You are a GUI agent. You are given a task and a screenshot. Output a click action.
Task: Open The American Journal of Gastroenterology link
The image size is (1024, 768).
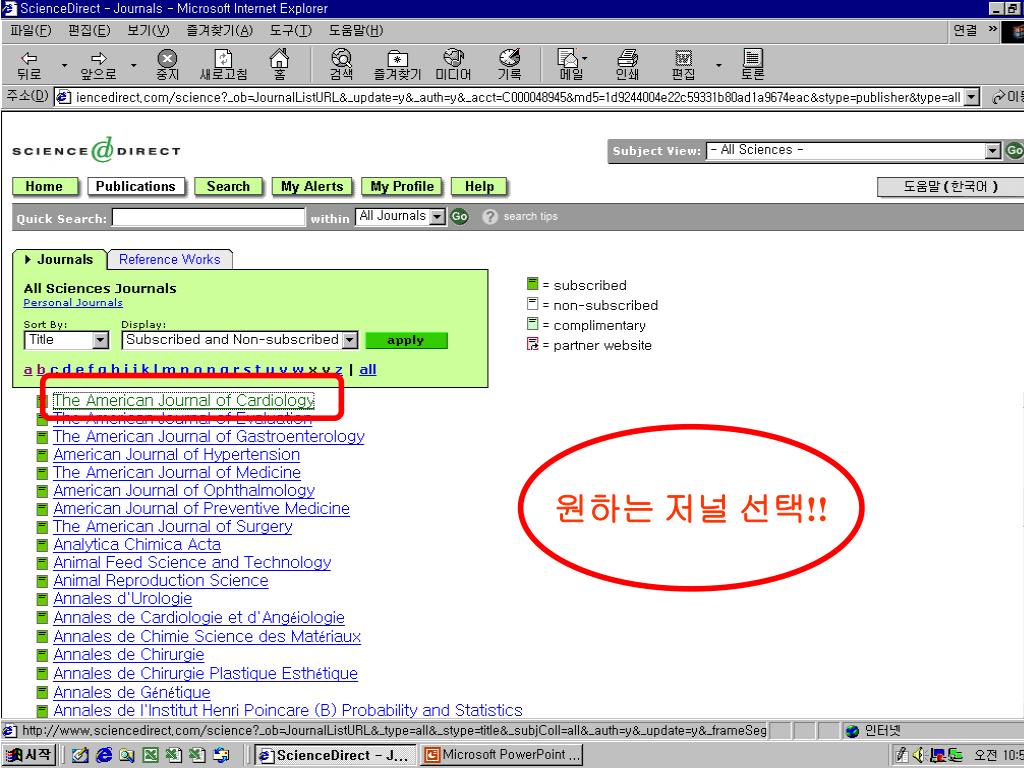tap(209, 436)
